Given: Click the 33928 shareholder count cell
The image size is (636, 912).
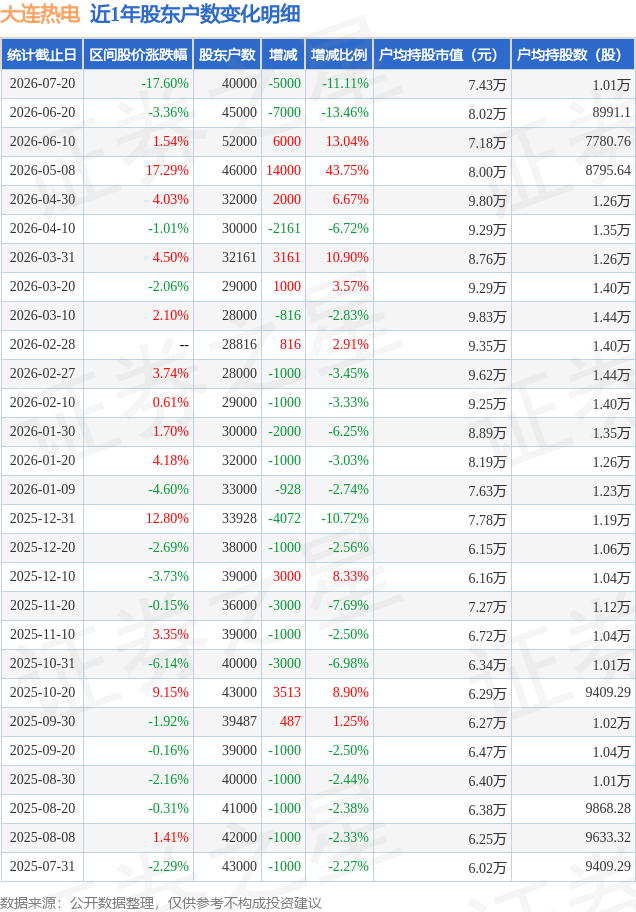Looking at the screenshot, I should point(239,518).
